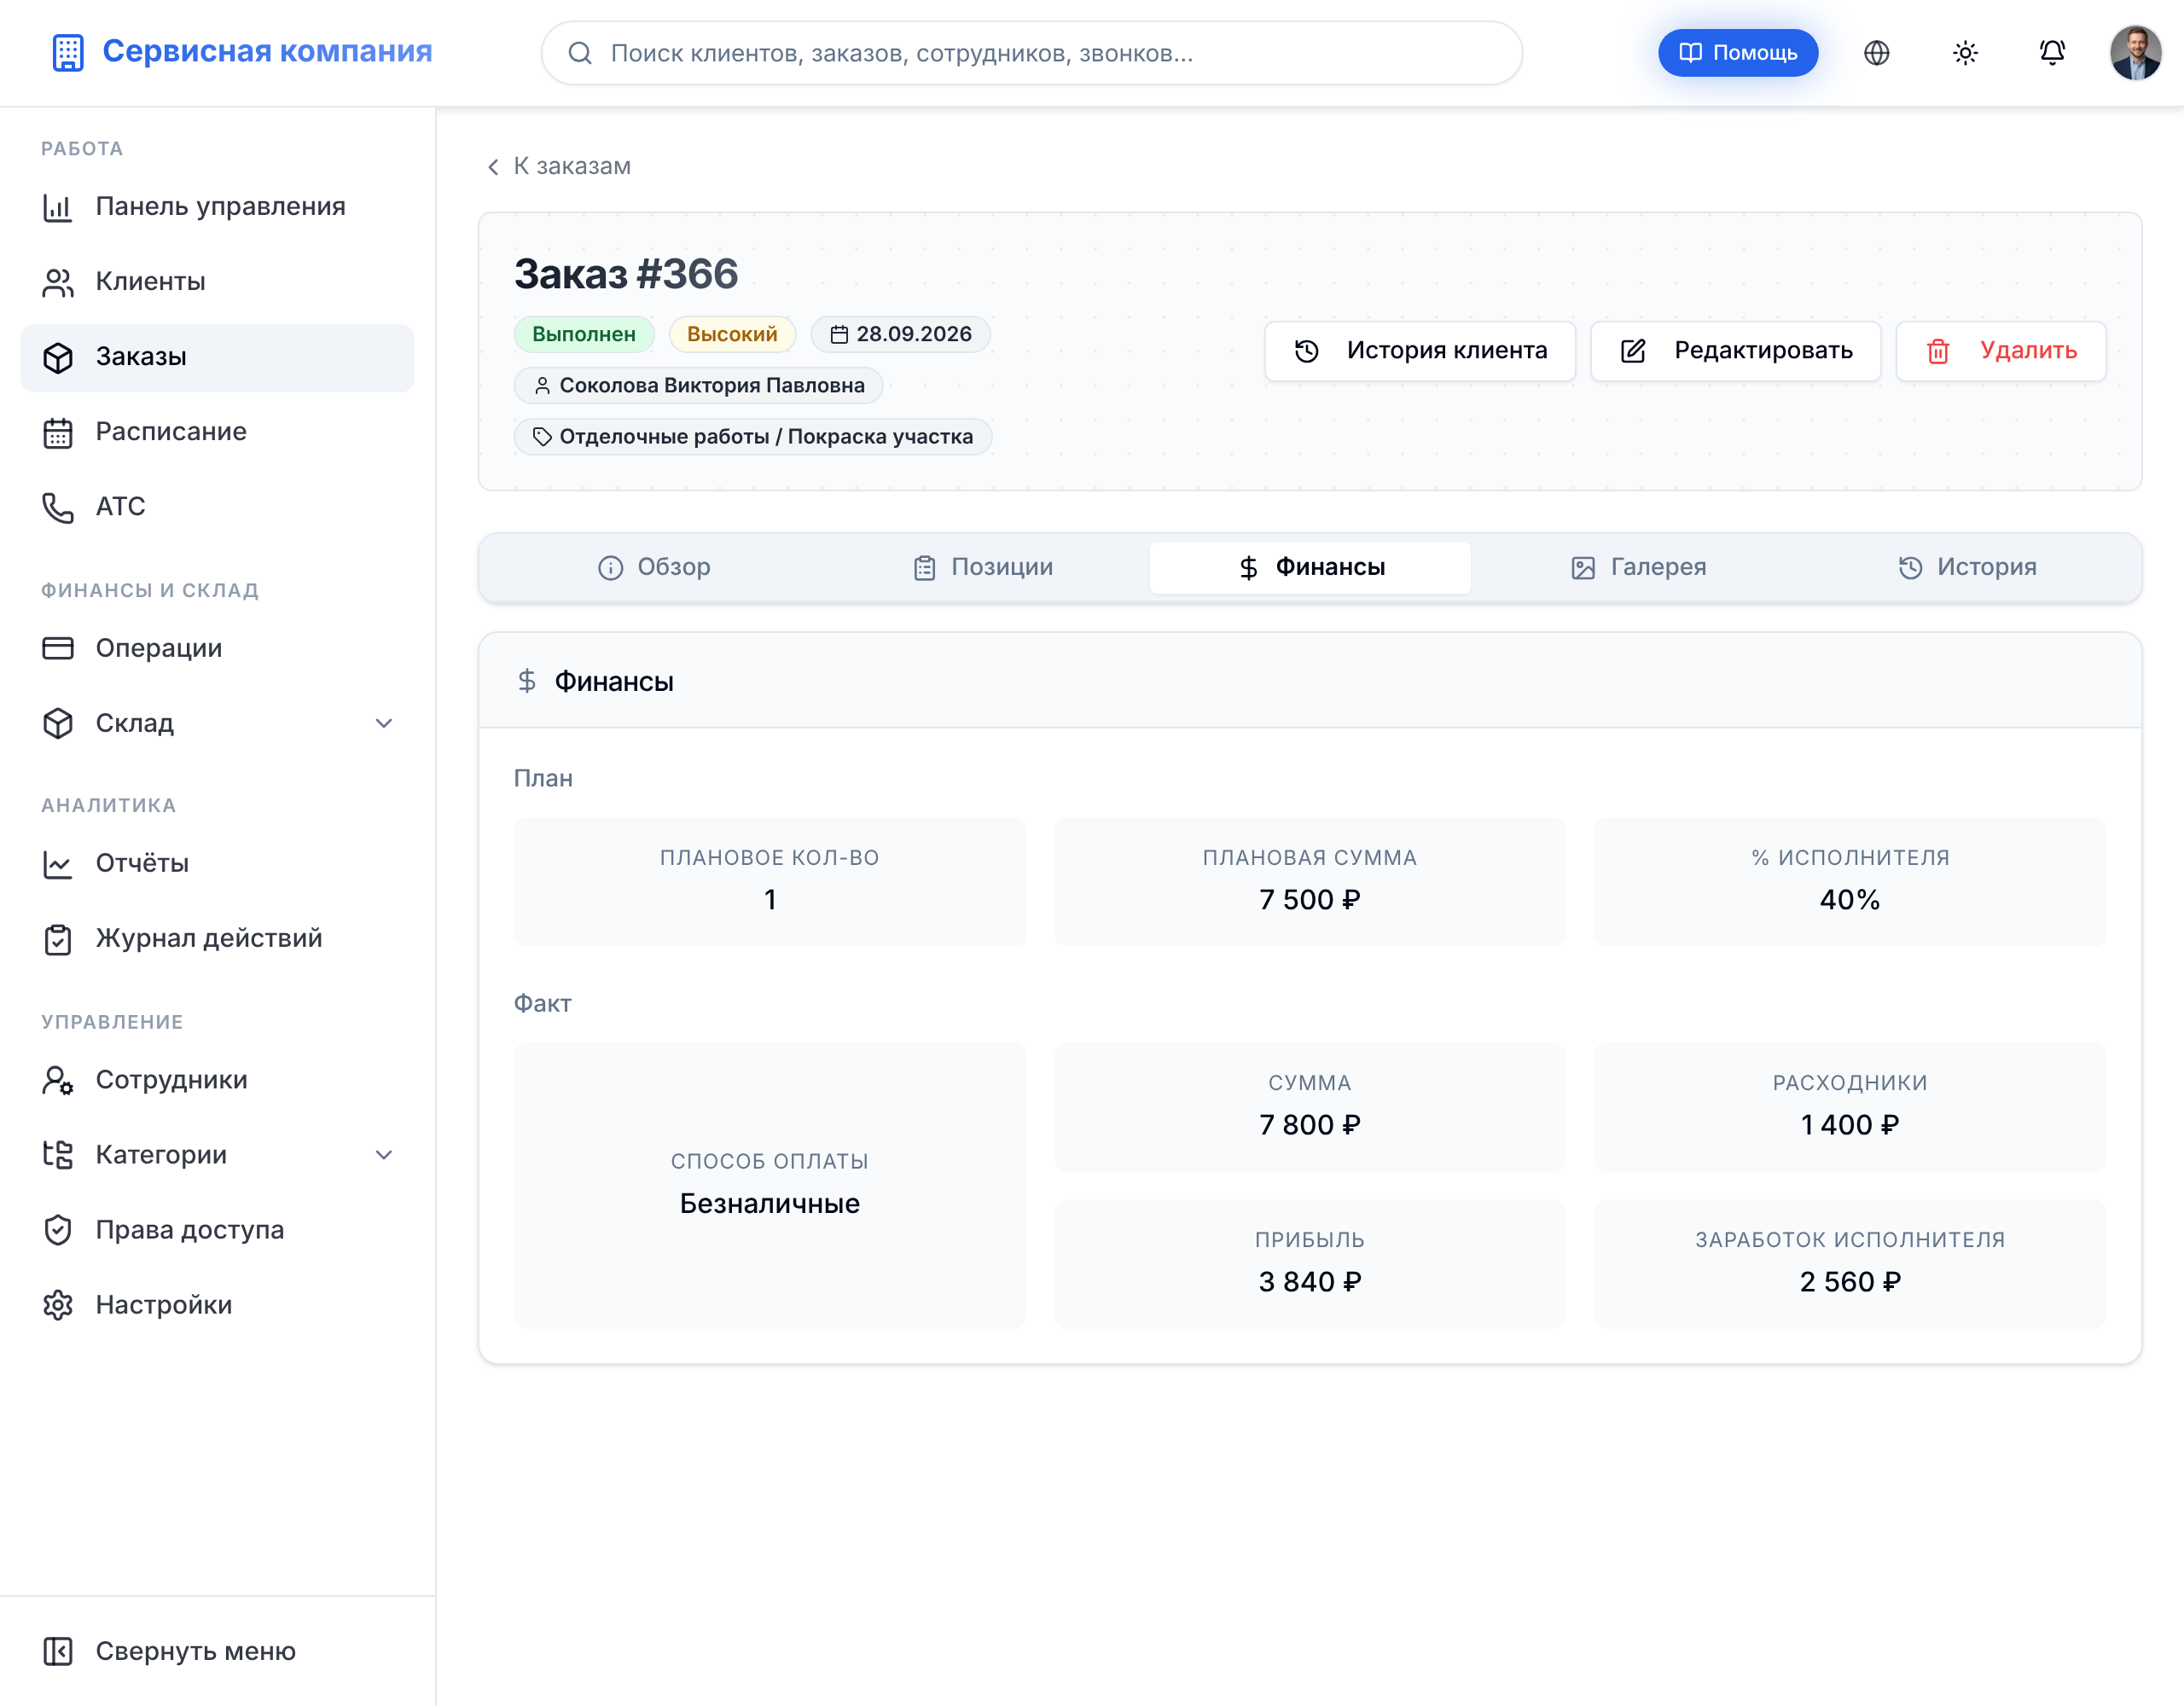Viewport: 2184px width, 1706px height.
Task: Open notifications bell icon
Action: [x=2052, y=52]
